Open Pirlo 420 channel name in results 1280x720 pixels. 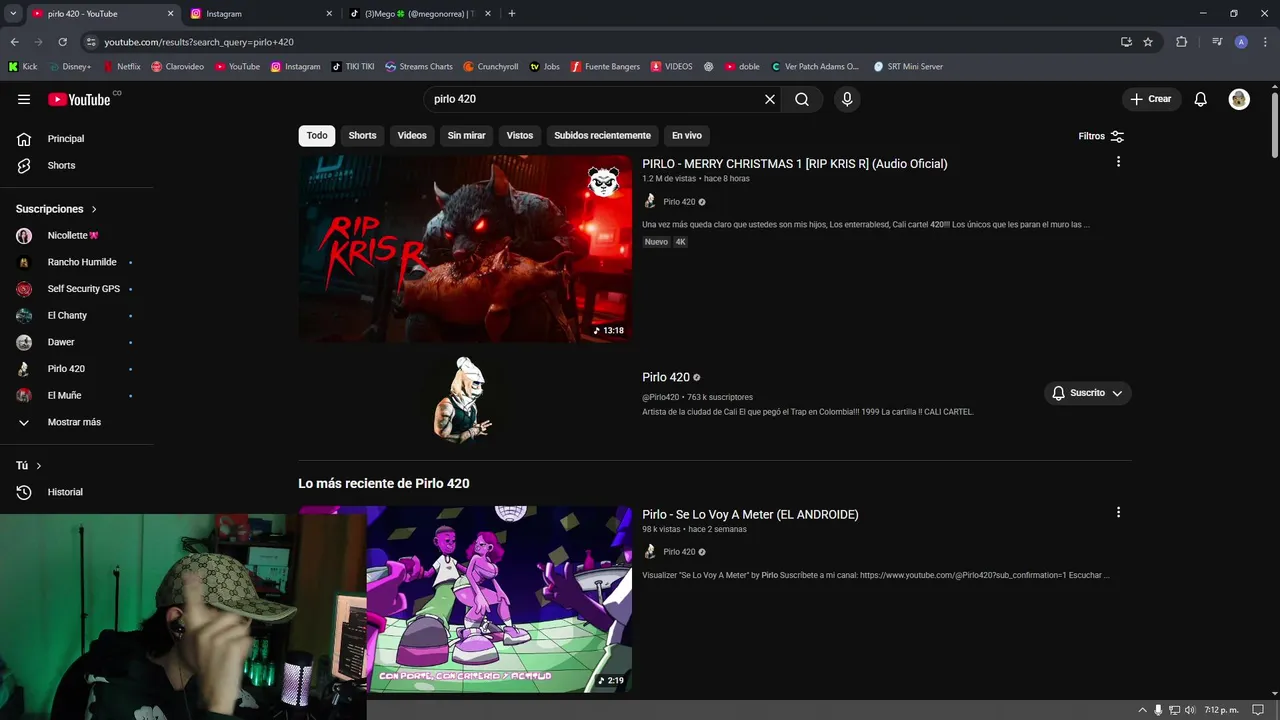point(666,377)
